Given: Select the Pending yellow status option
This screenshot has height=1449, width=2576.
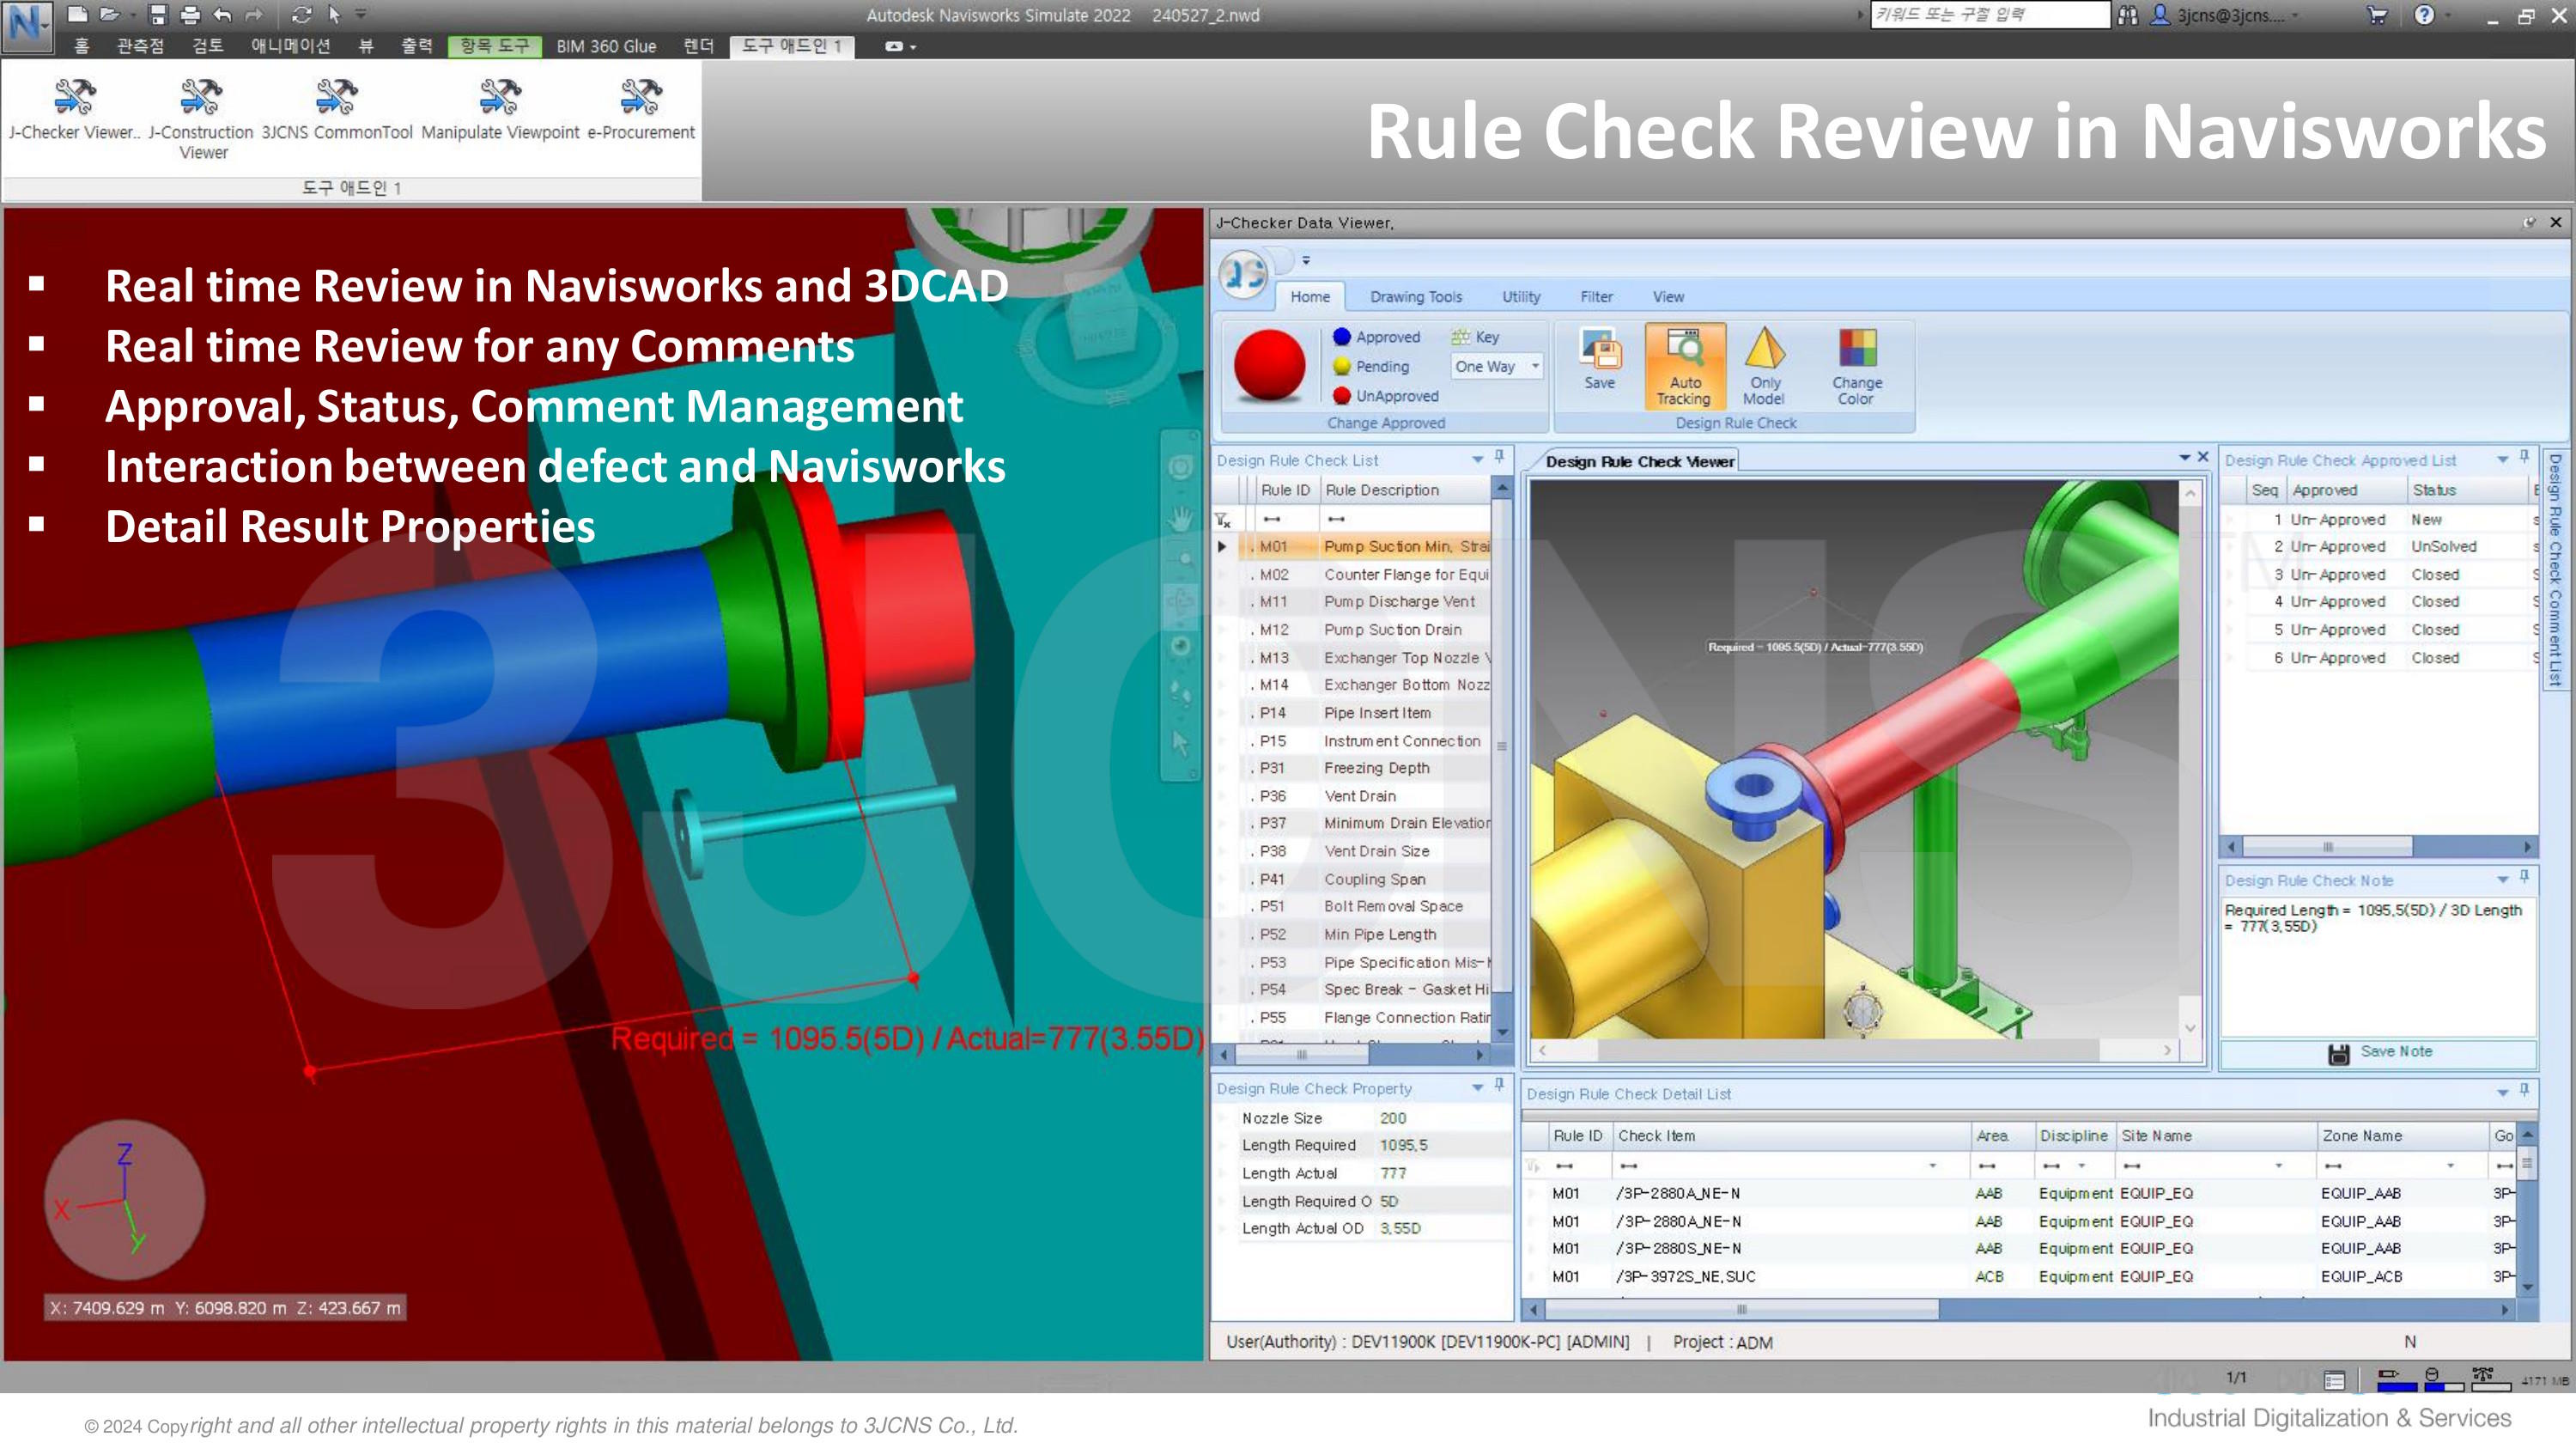Looking at the screenshot, I should coord(1371,367).
